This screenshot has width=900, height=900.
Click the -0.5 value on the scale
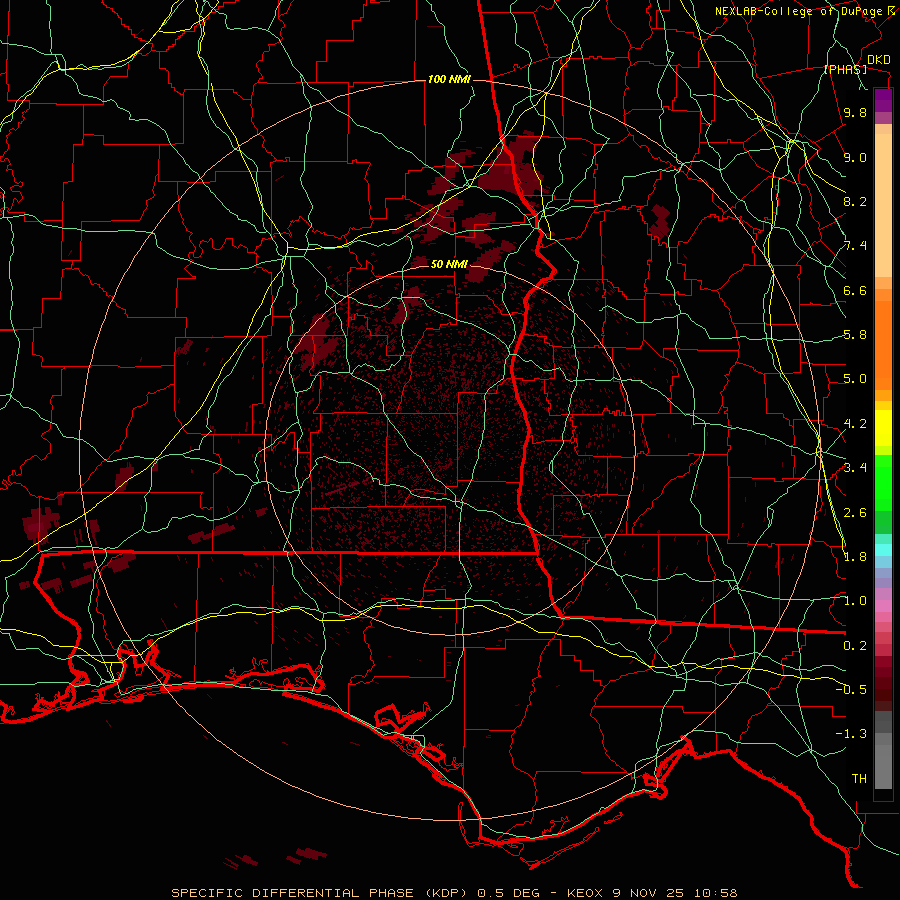(x=851, y=690)
